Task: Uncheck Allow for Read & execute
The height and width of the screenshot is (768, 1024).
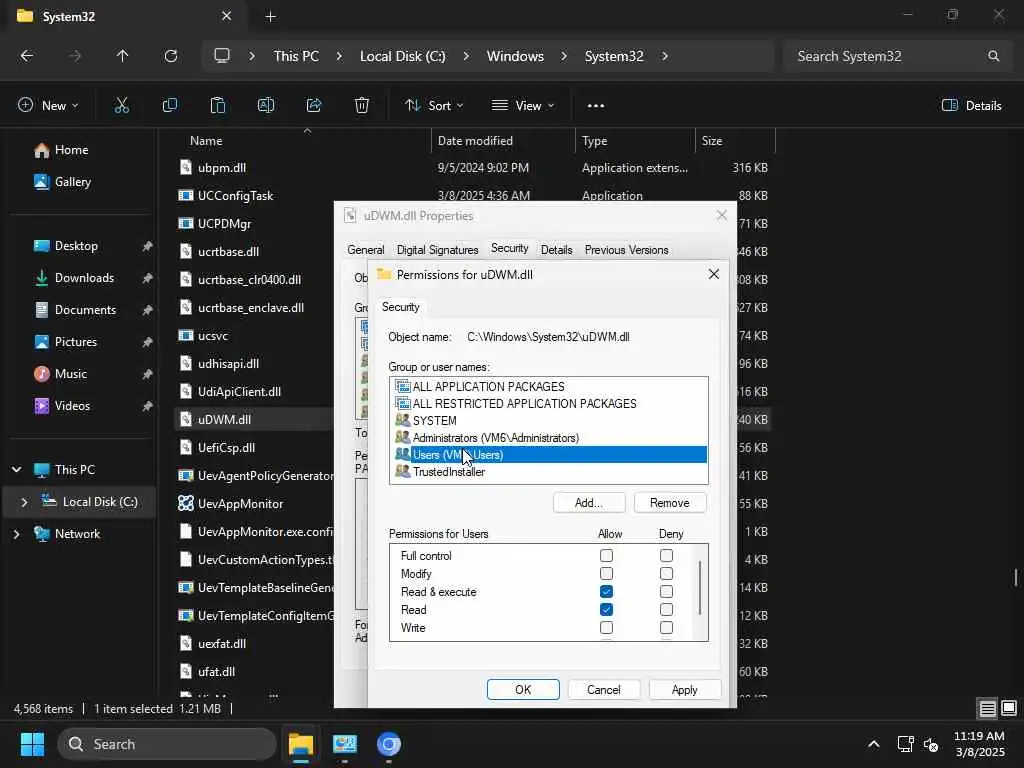Action: click(606, 592)
